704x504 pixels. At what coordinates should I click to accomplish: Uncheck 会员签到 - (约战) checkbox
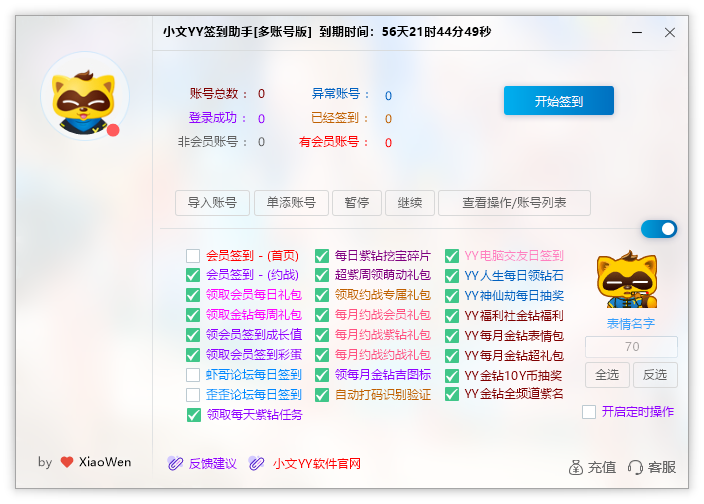193,275
